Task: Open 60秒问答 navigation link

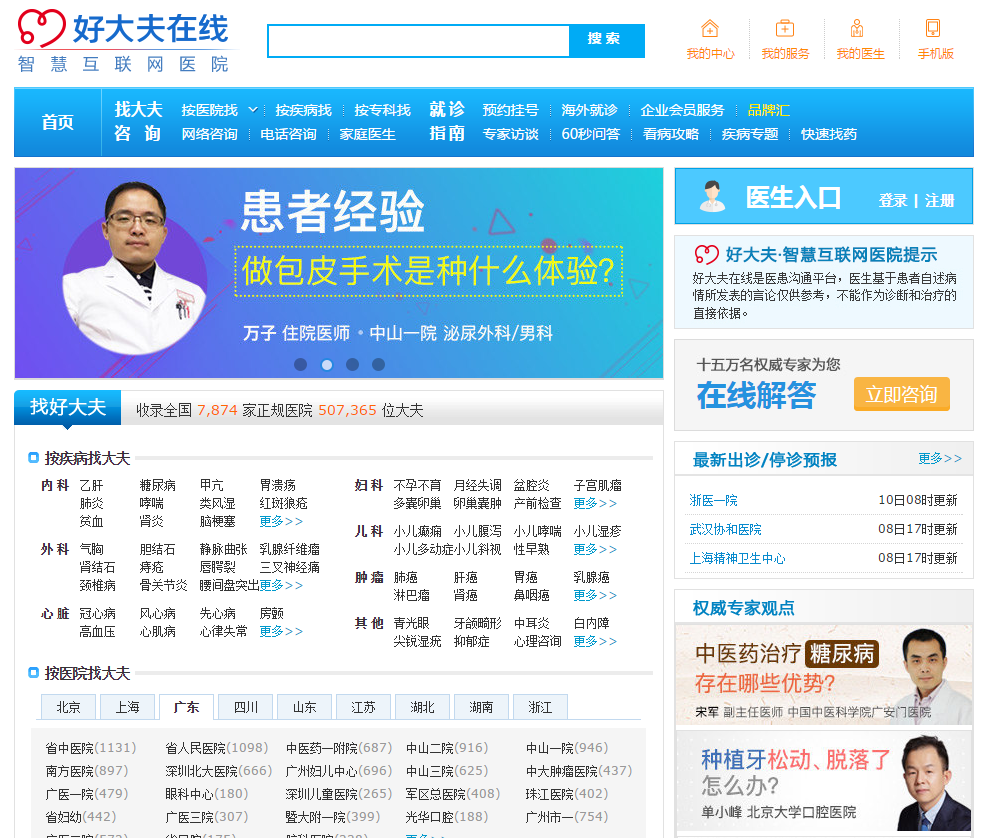Action: 591,134
